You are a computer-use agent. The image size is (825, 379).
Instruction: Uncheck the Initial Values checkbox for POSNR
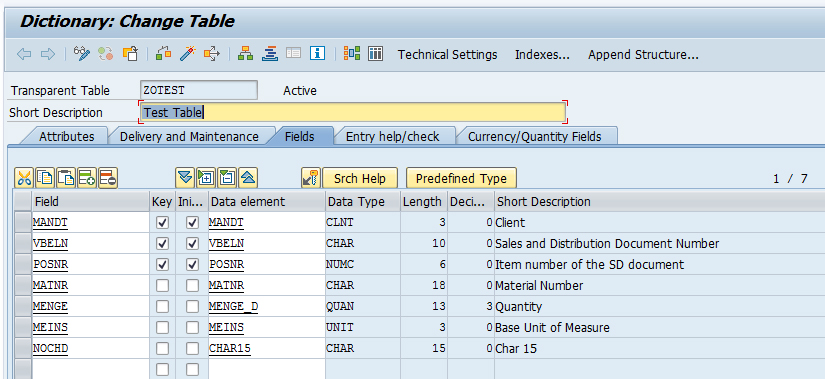[x=193, y=264]
